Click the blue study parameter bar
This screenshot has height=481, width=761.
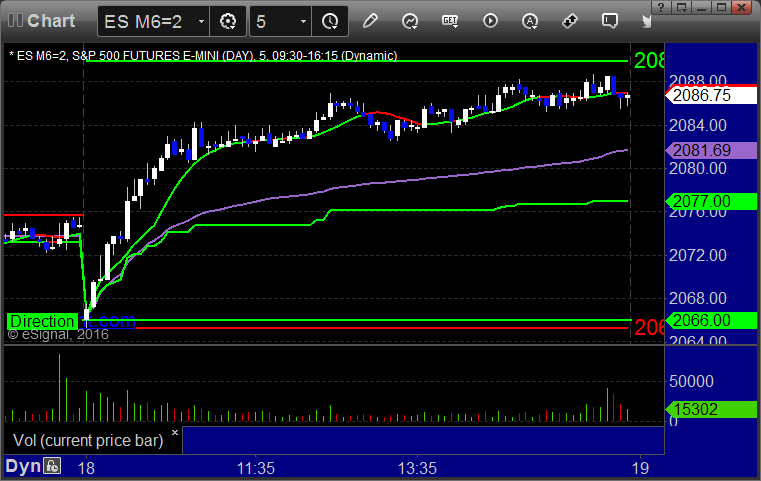pos(423,441)
